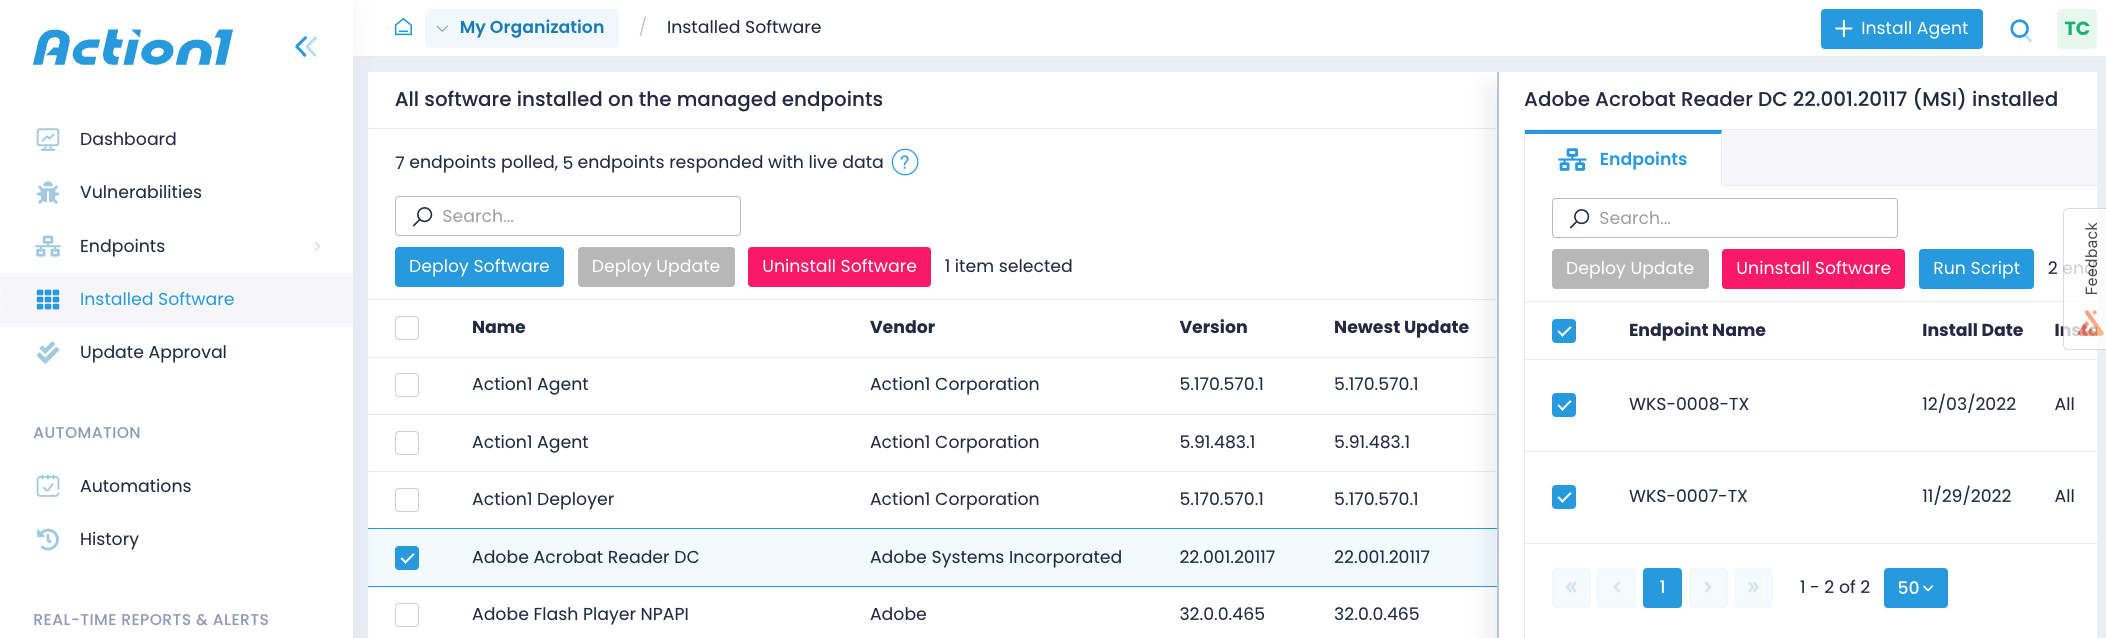
Task: Sort software table by Newest Update column
Action: point(1401,327)
